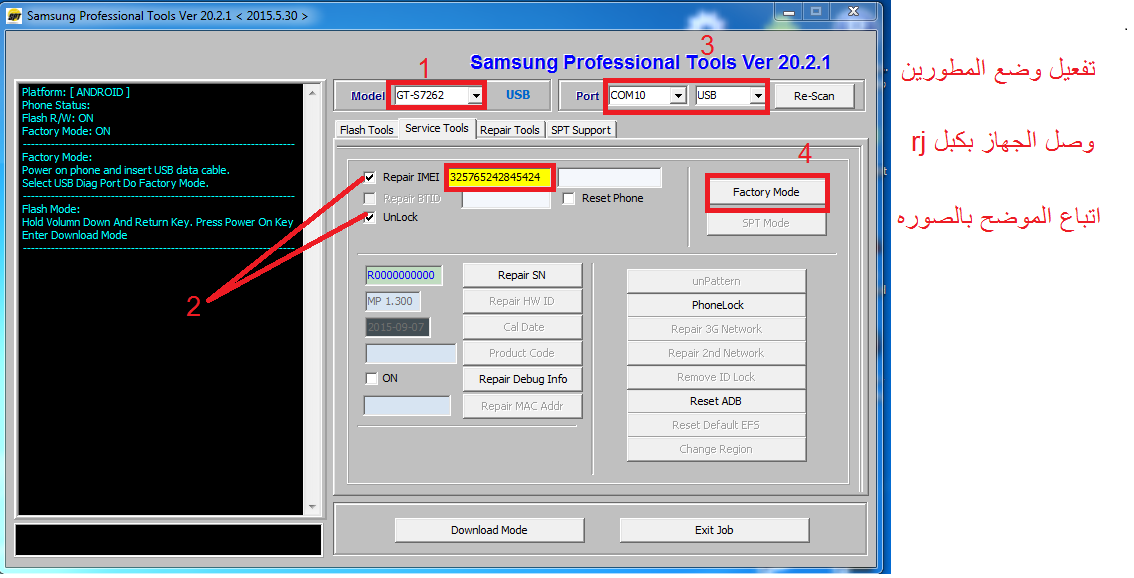The height and width of the screenshot is (578, 1134).
Task: Click the Repair 2nd Network button
Action: [717, 353]
